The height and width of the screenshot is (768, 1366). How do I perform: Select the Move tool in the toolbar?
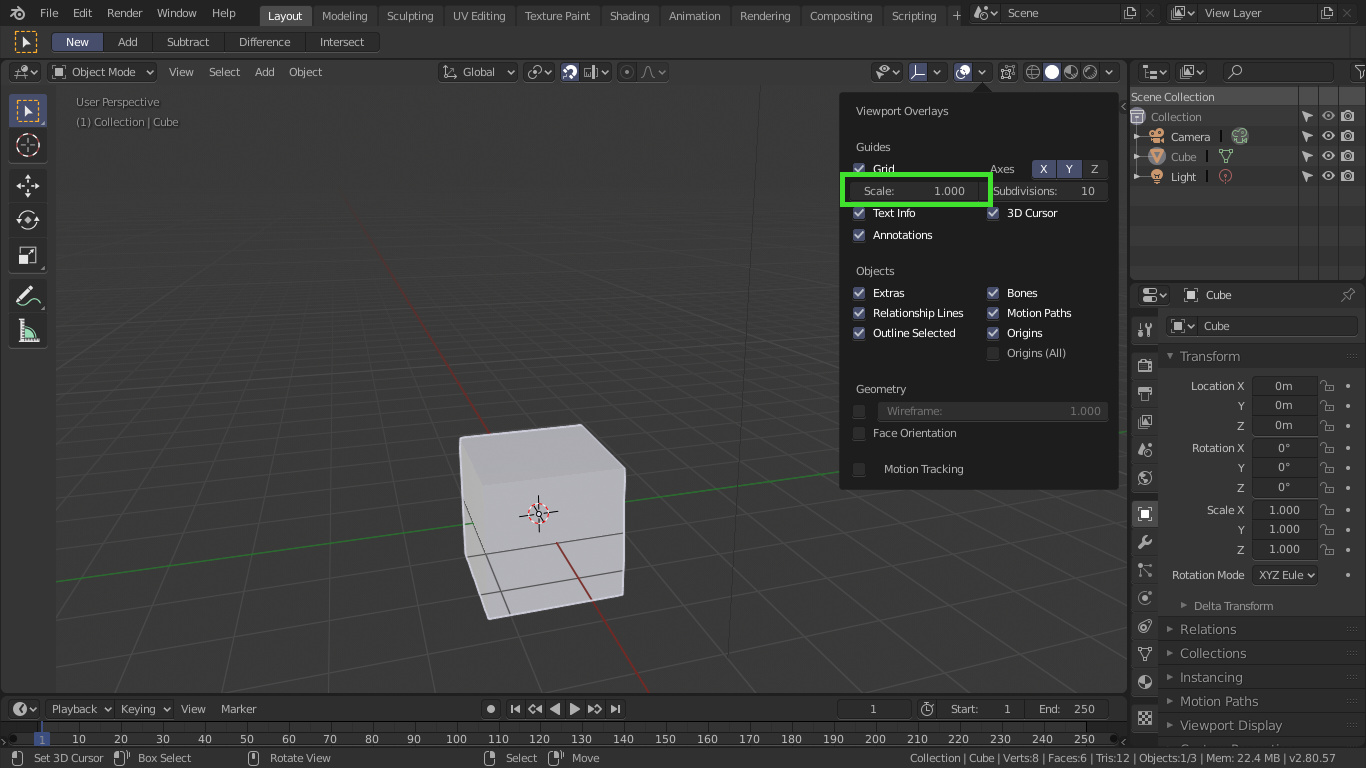[27, 184]
